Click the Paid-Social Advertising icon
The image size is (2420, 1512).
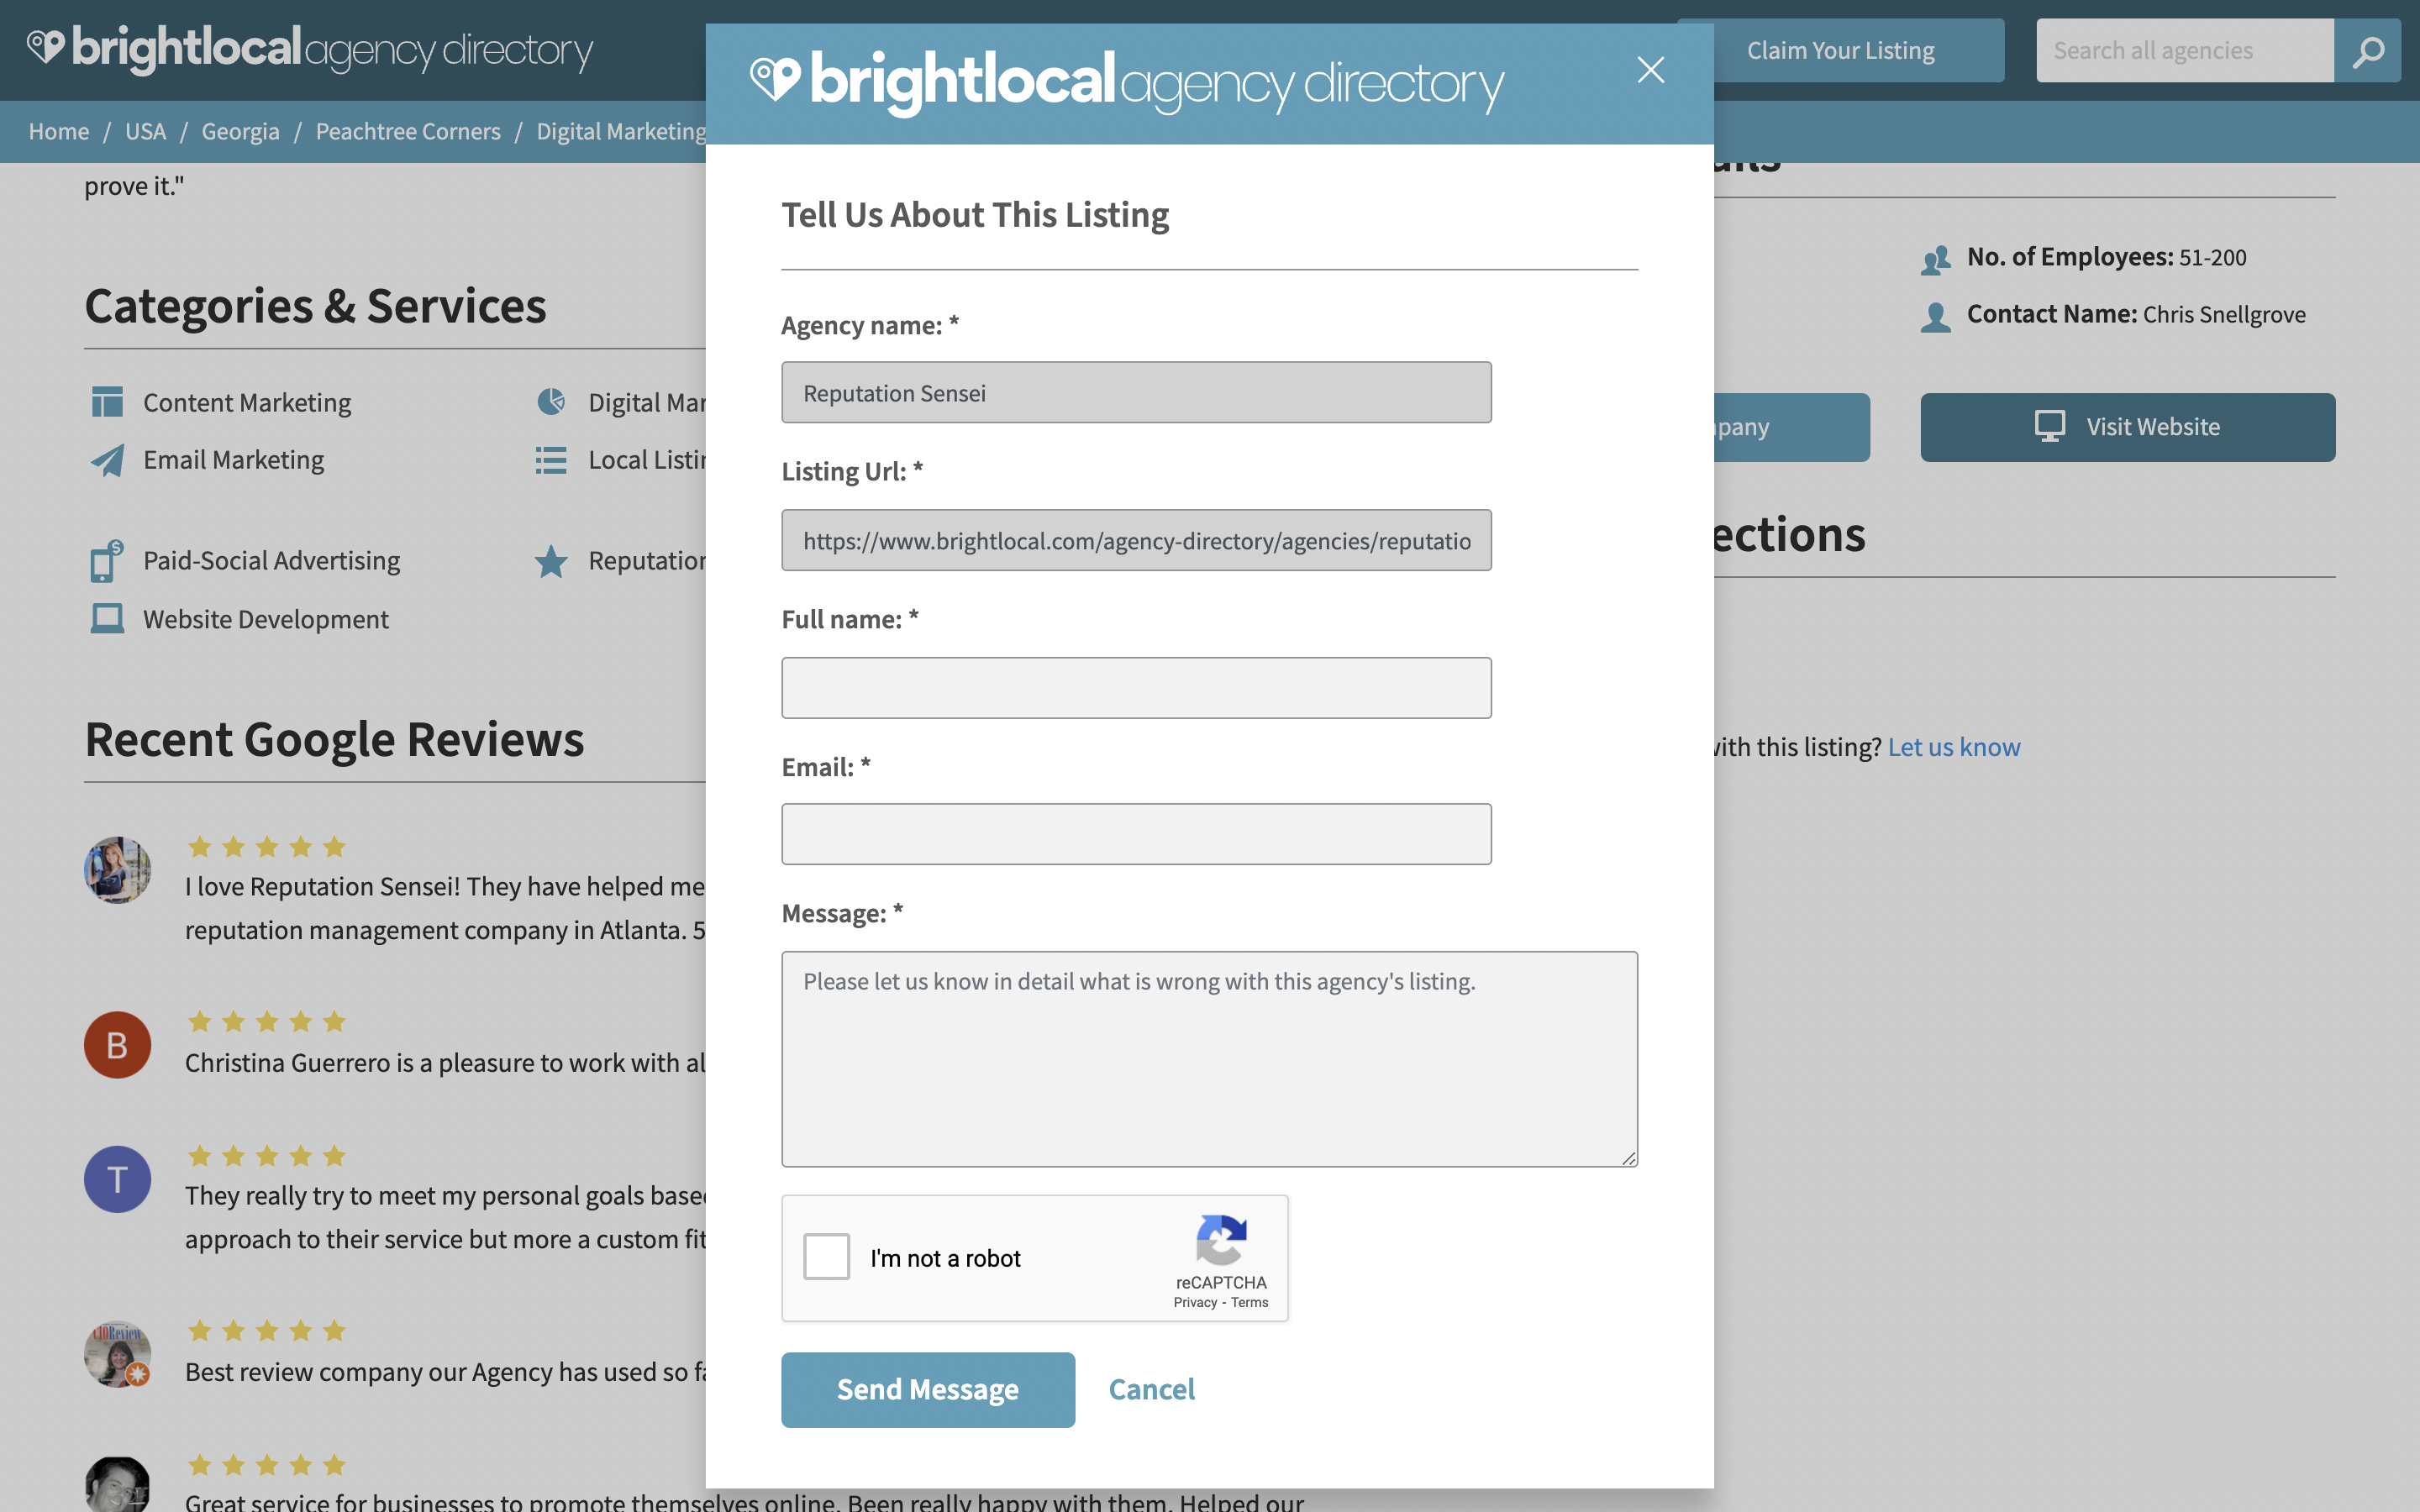click(x=107, y=561)
